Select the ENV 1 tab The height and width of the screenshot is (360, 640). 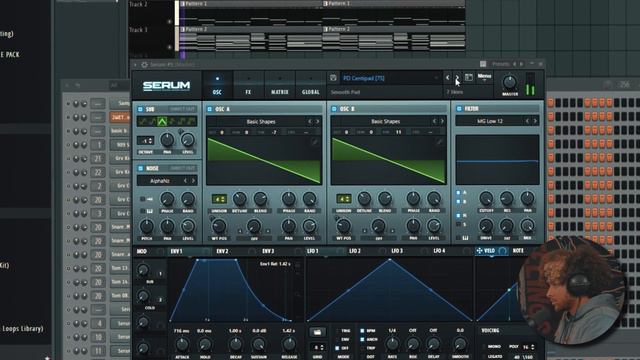tap(177, 251)
